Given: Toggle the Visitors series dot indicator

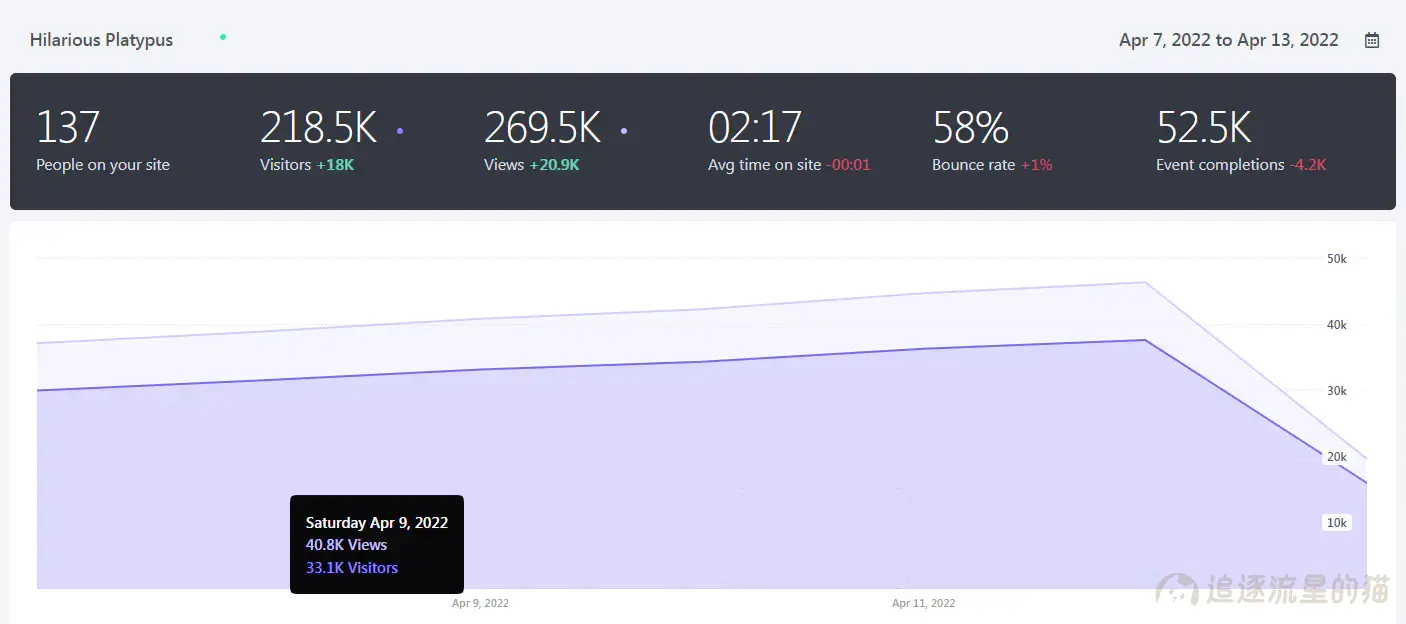Looking at the screenshot, I should [400, 130].
